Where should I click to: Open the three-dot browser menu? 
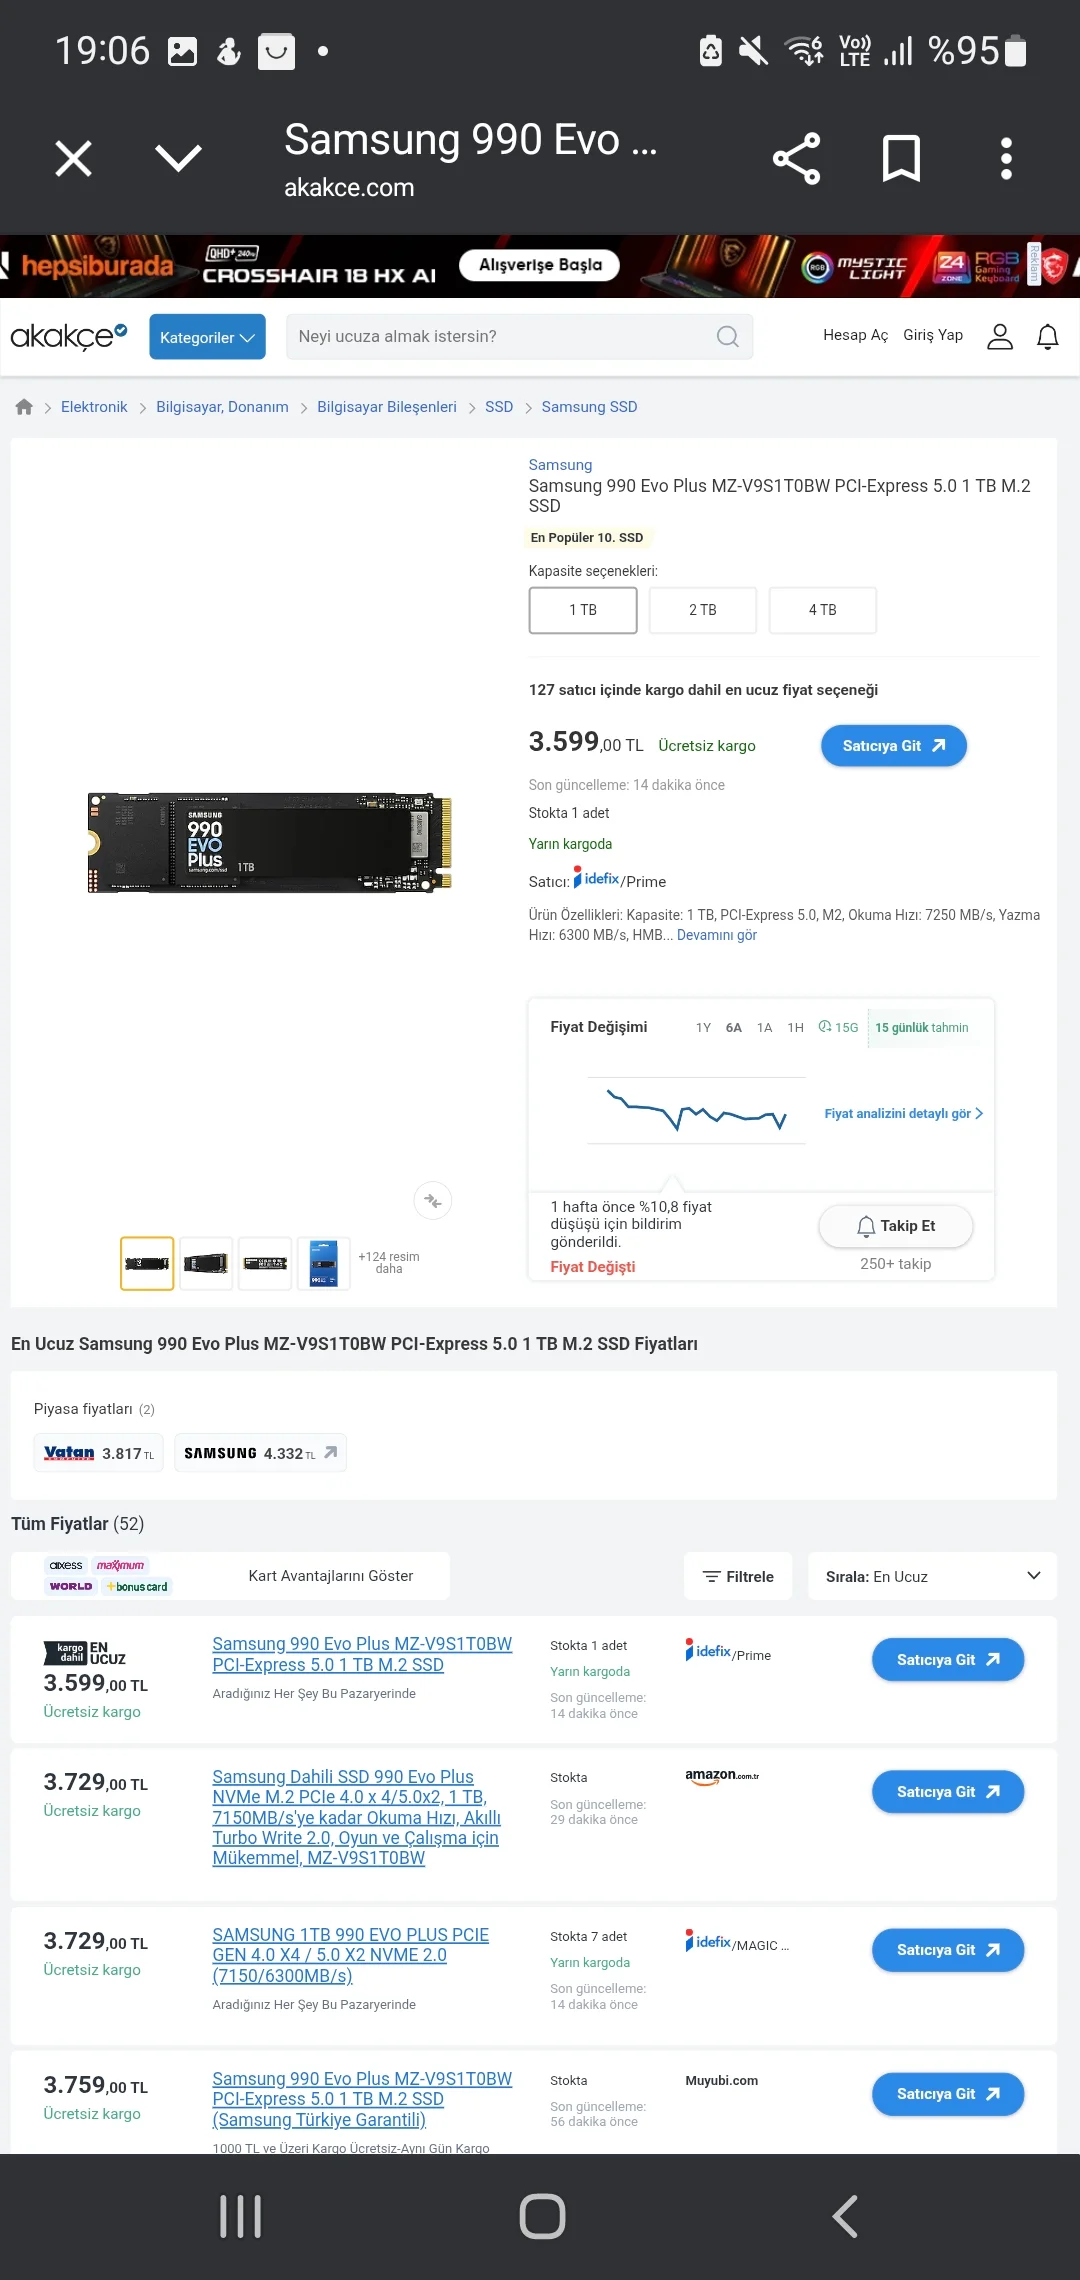[1006, 159]
